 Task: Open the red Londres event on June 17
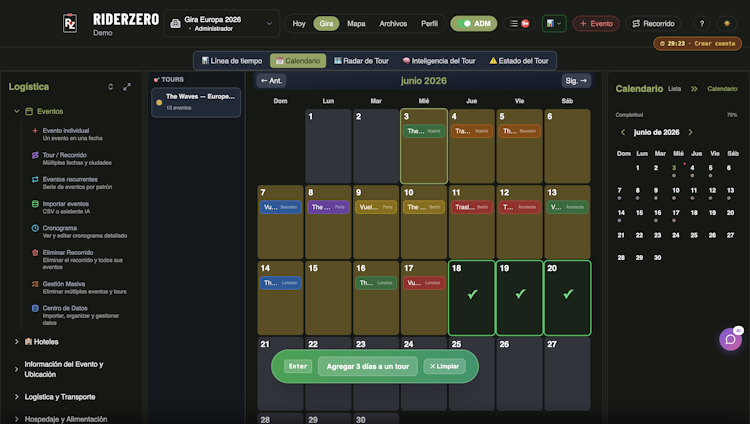pos(424,283)
